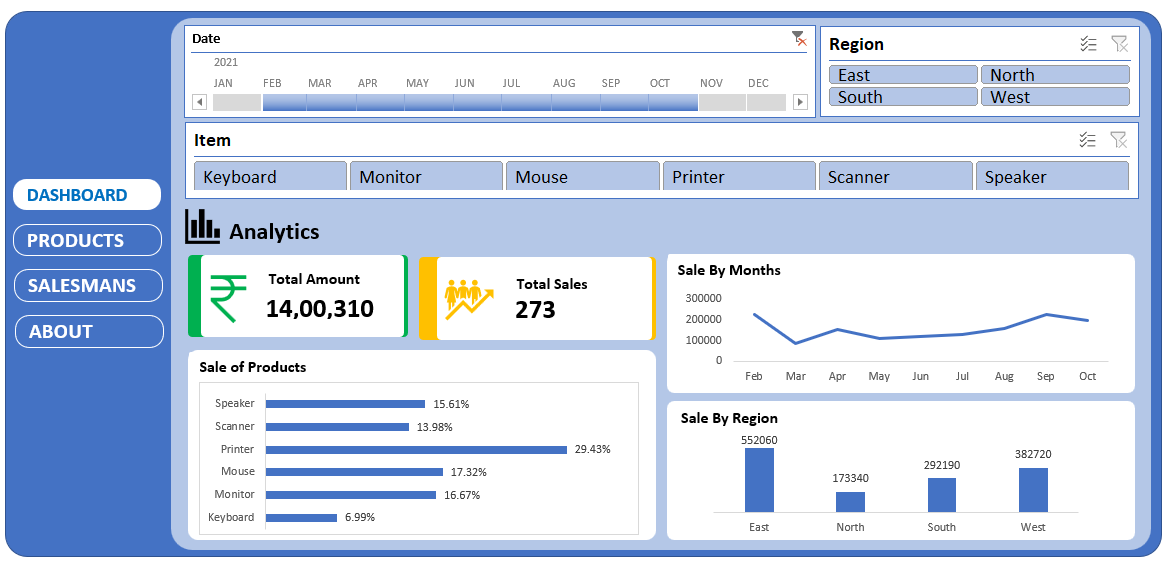
Task: Toggle multi-select in Region slicer
Action: coord(1089,44)
